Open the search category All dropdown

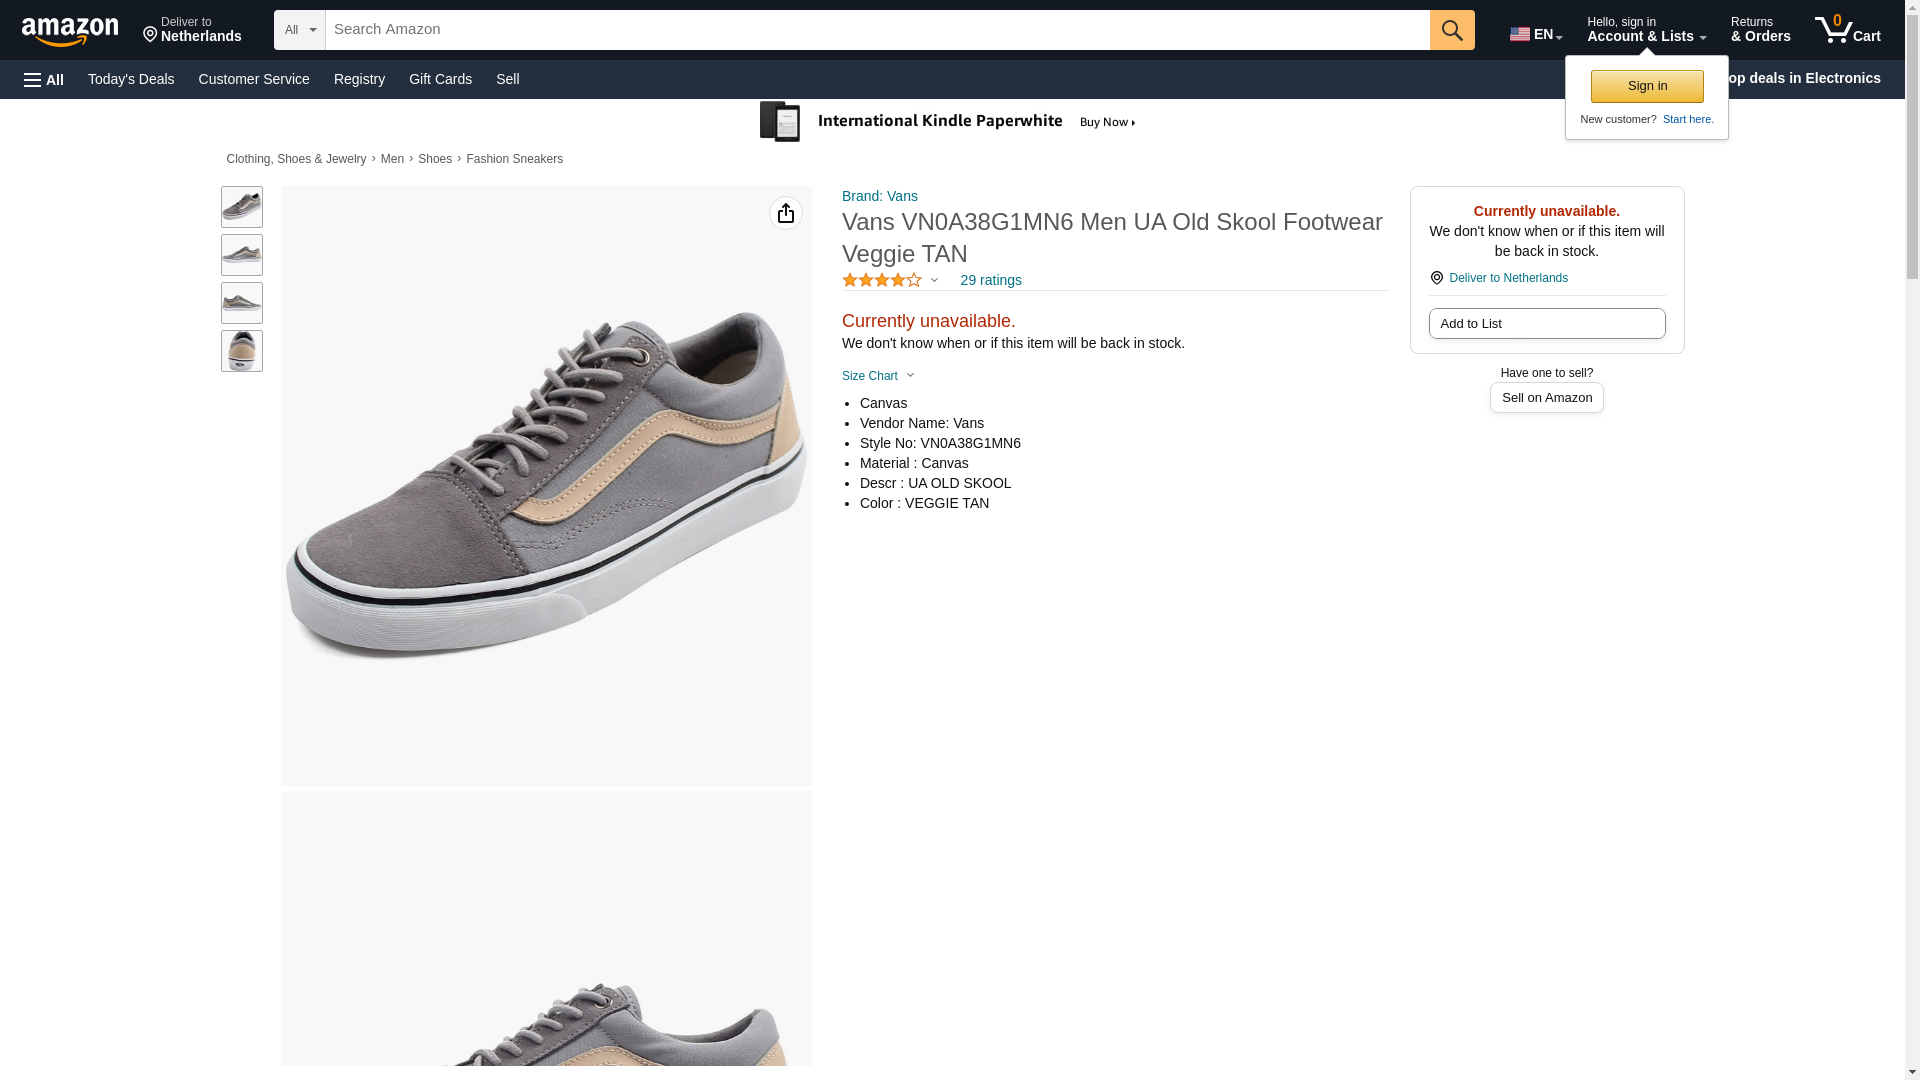tap(299, 30)
